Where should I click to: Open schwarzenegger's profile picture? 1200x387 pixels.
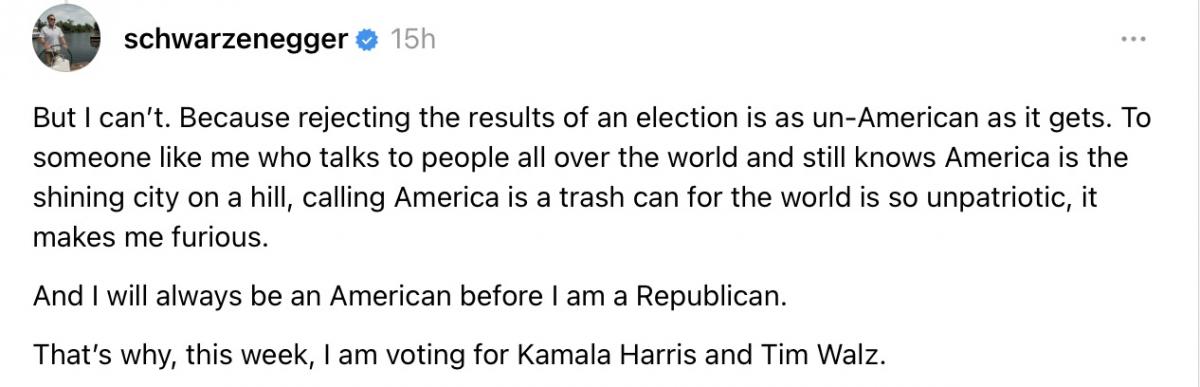[x=66, y=38]
